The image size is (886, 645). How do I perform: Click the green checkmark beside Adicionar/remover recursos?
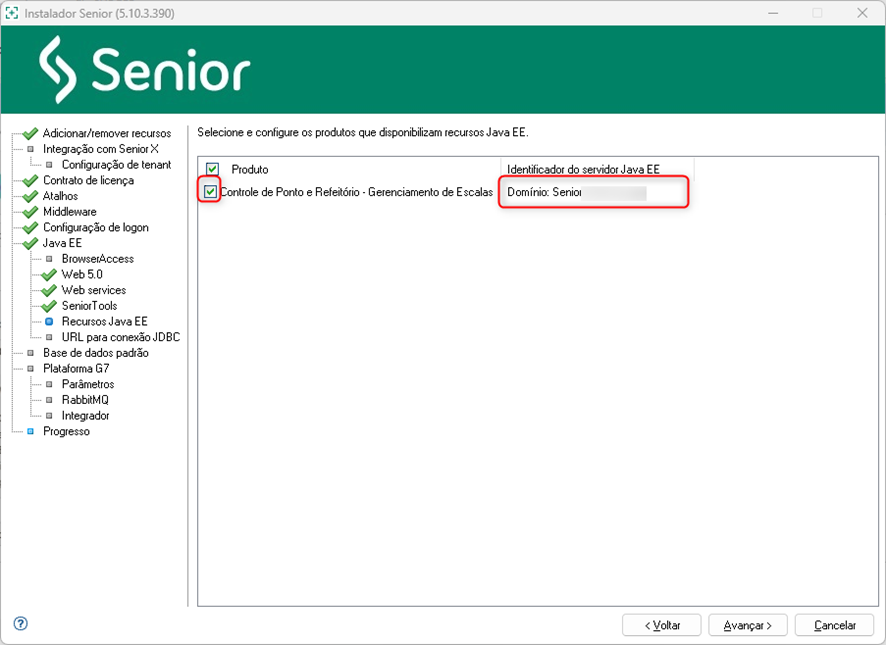click(x=30, y=133)
